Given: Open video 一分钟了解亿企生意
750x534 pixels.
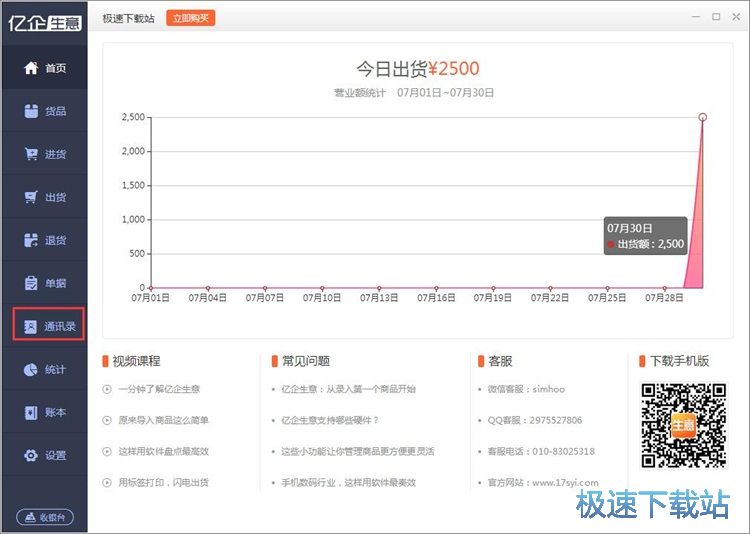Looking at the screenshot, I should coord(159,389).
